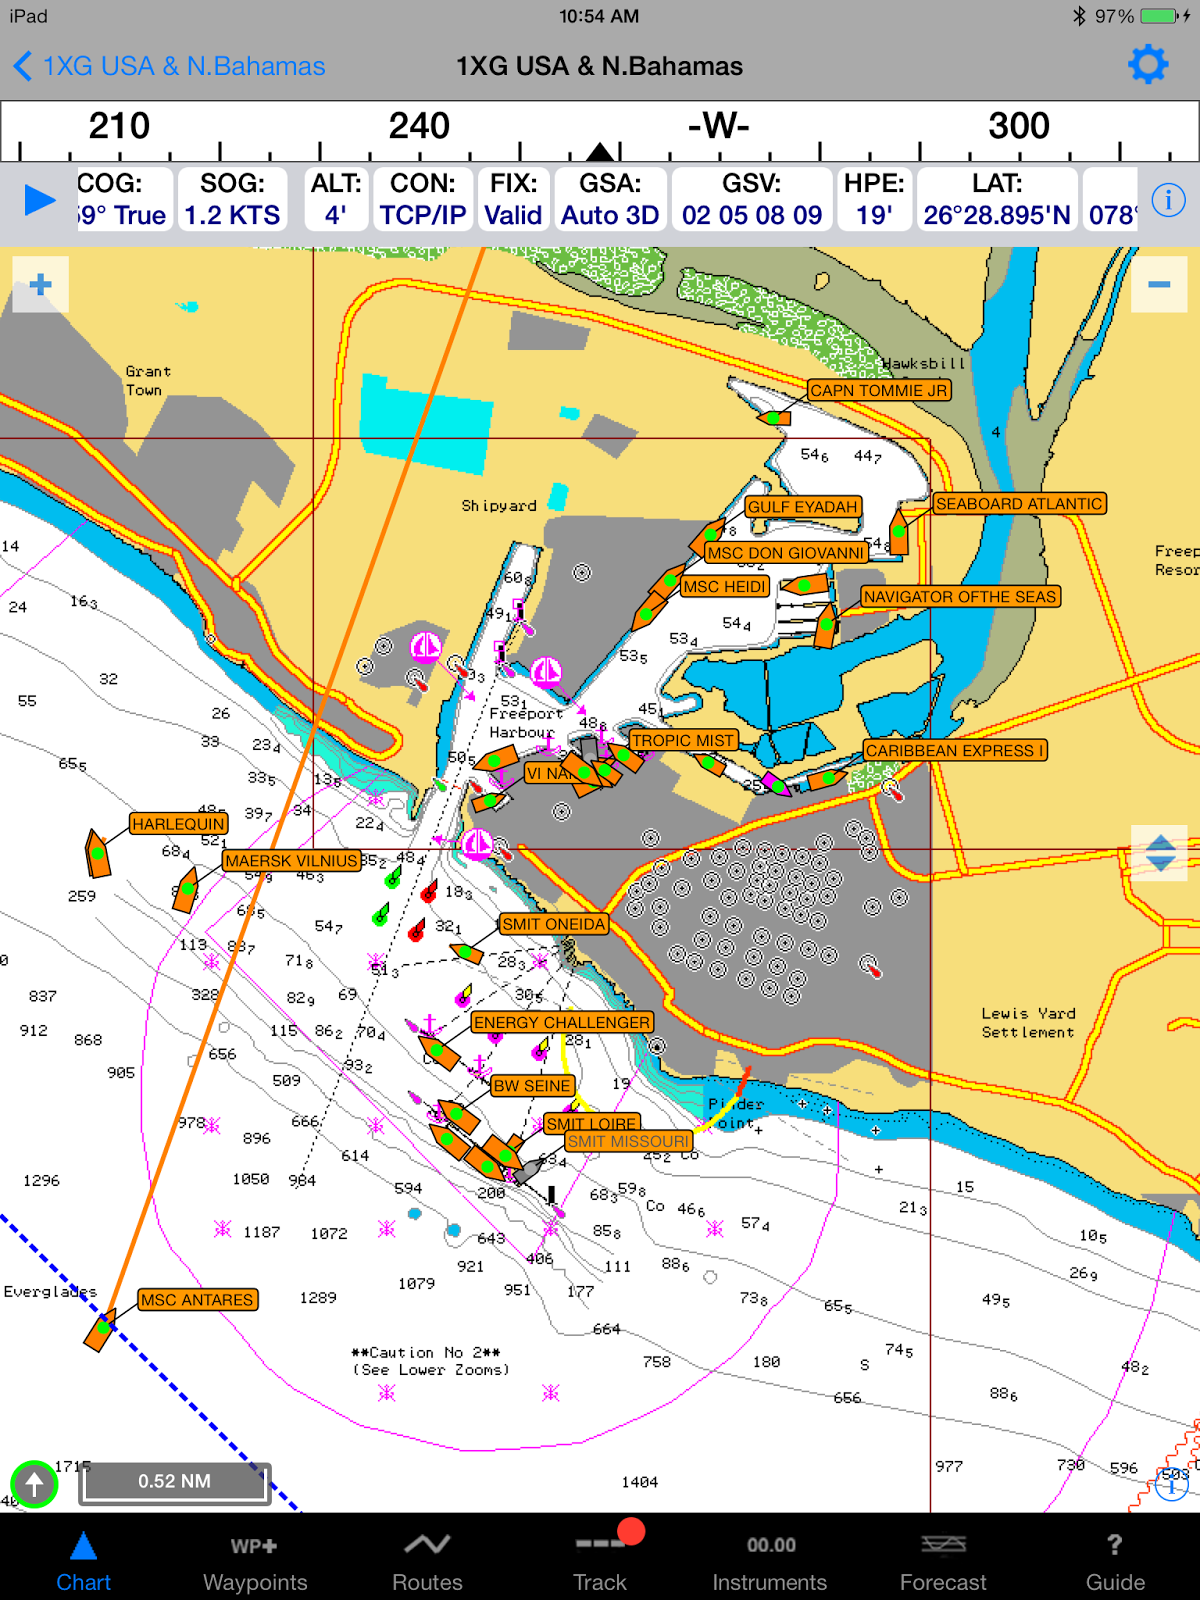
Task: Tap the Caution No 2 chart note
Action: pyautogui.click(x=431, y=1361)
